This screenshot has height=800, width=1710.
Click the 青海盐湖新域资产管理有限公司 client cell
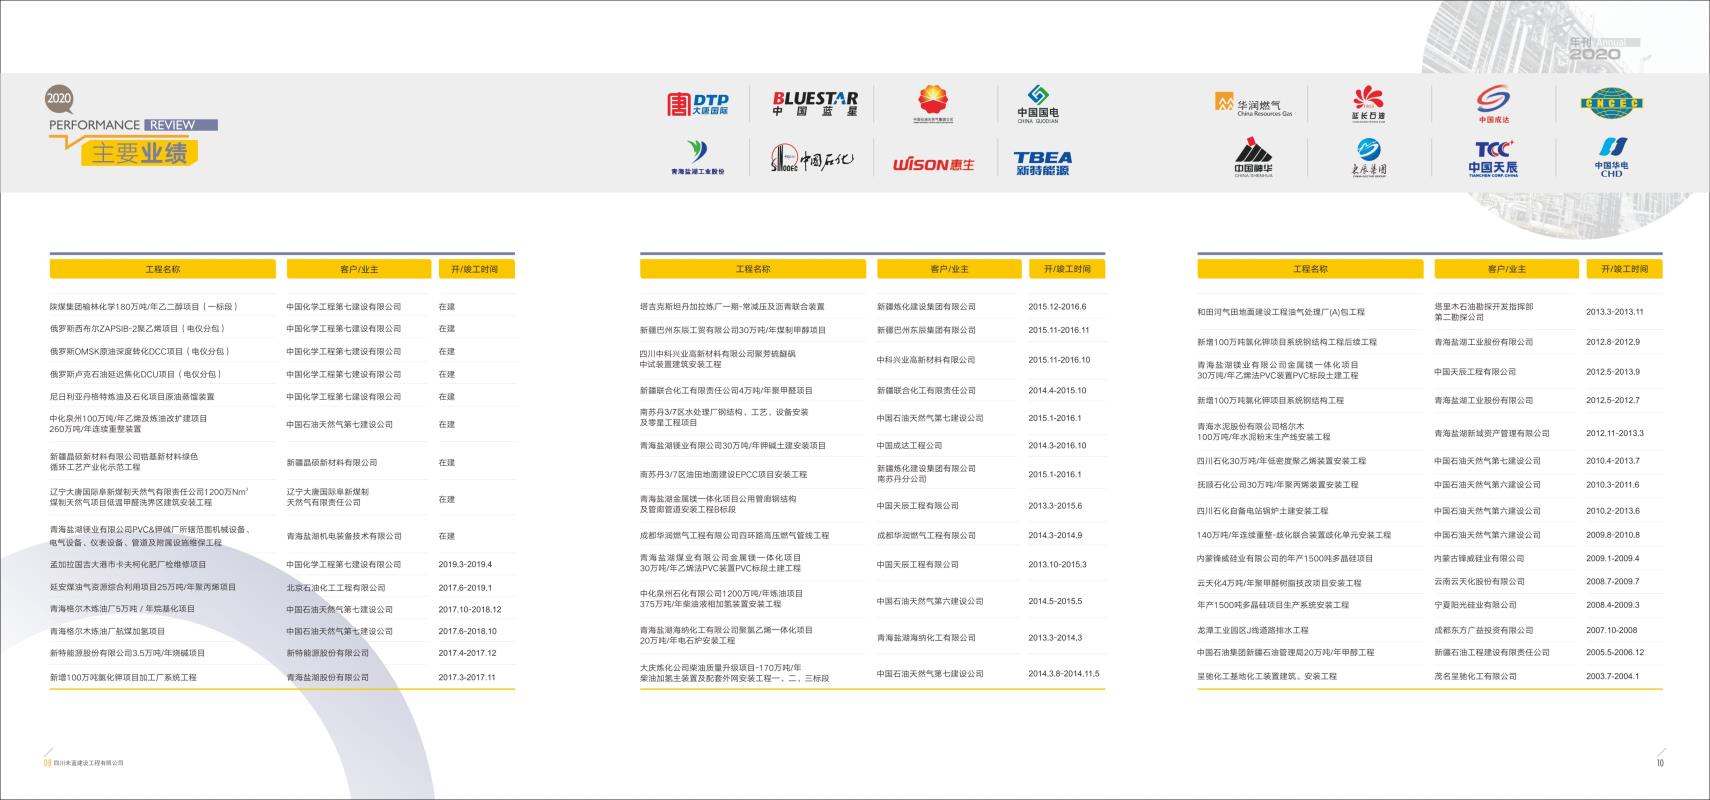click(1492, 434)
